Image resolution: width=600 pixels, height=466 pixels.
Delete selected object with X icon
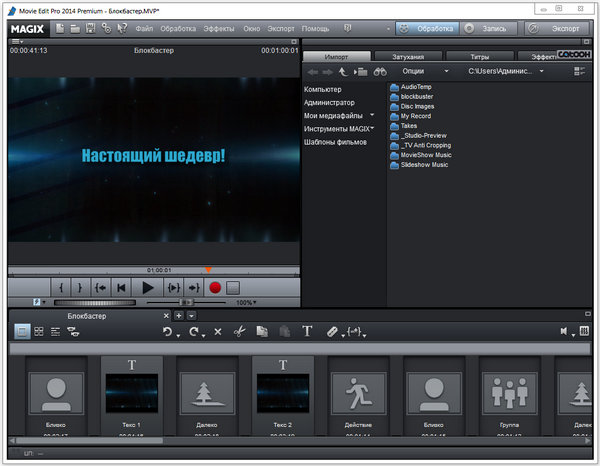(x=218, y=331)
